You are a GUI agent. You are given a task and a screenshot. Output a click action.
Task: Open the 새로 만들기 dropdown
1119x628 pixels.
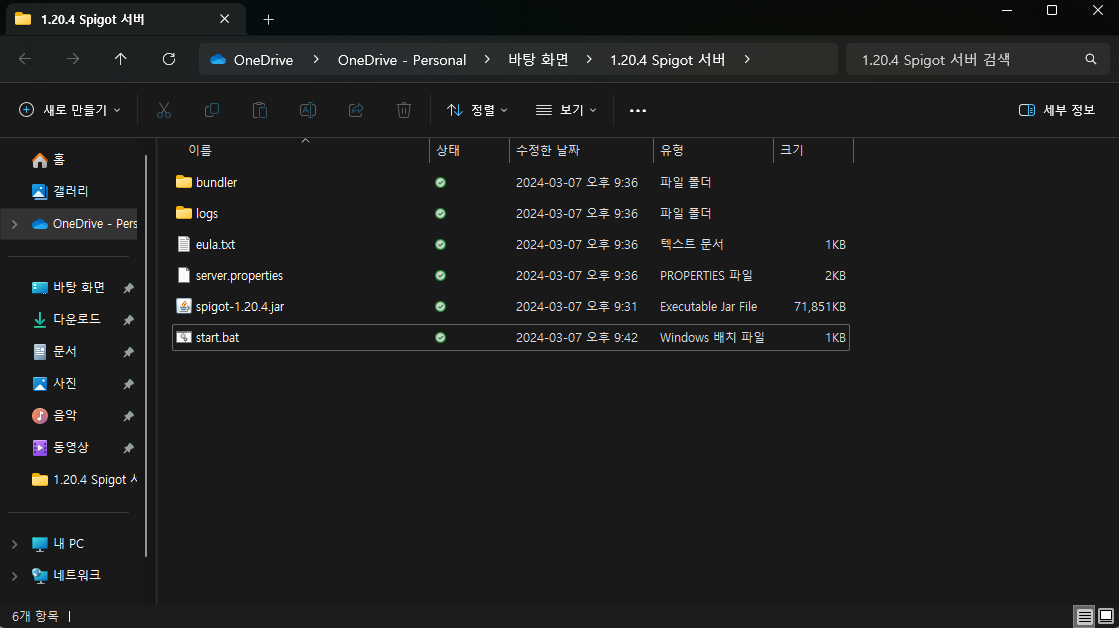pyautogui.click(x=69, y=110)
